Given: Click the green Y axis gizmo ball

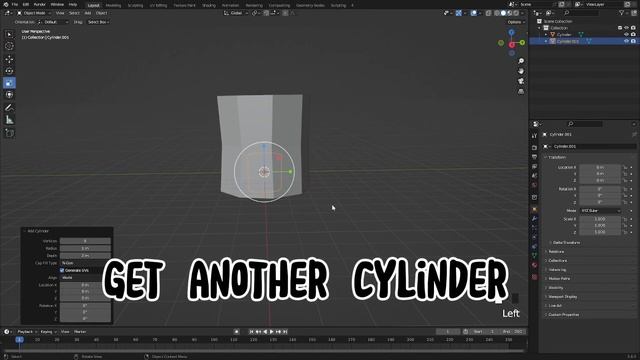Looking at the screenshot, I should (522, 42).
